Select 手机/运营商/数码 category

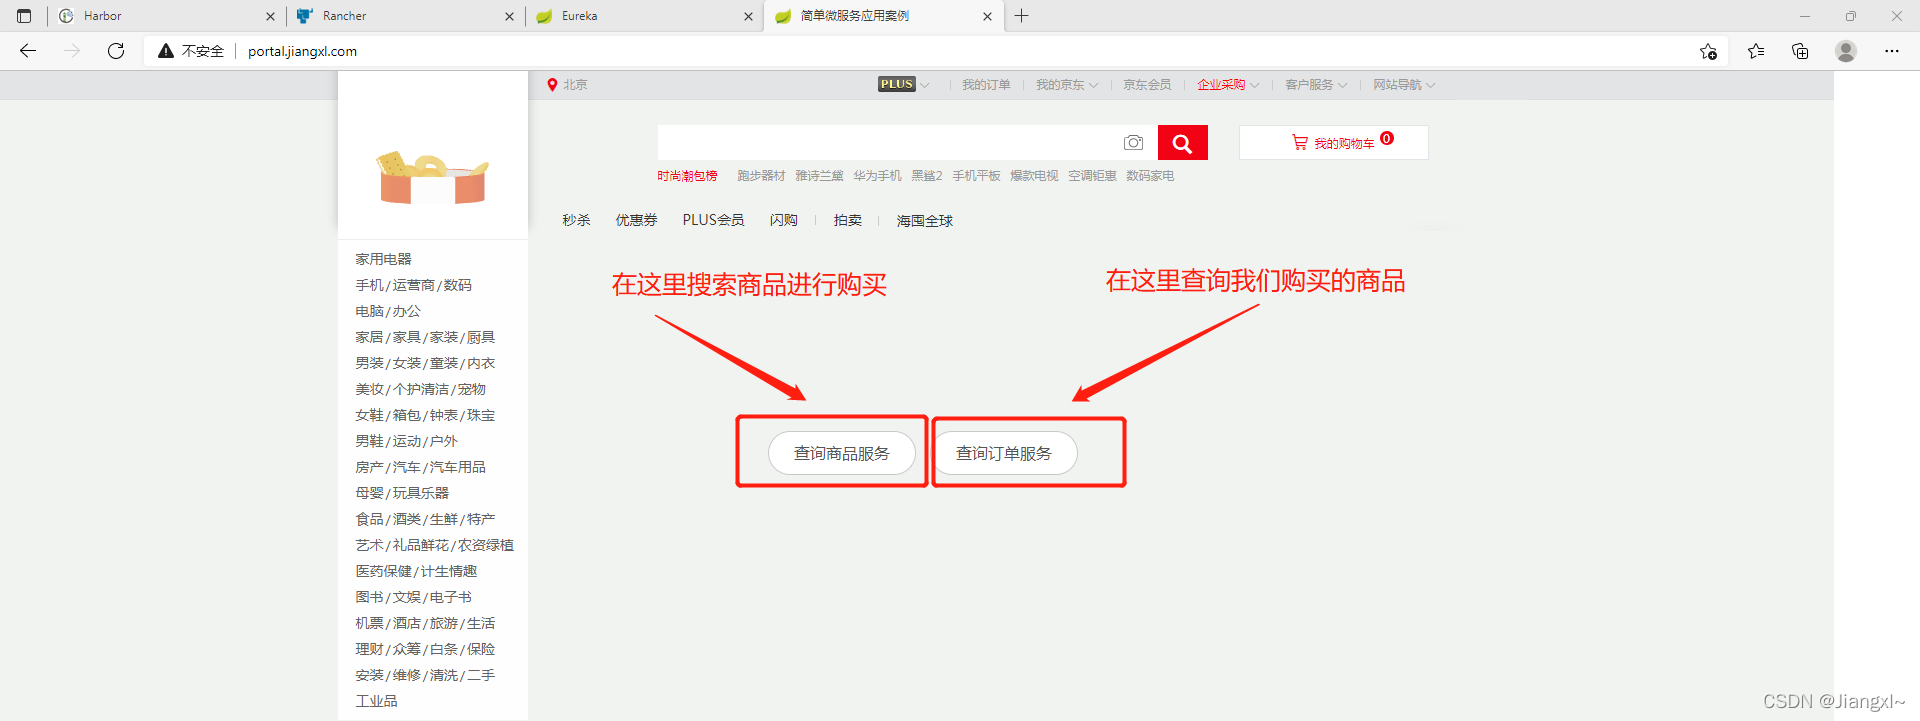[x=413, y=285]
